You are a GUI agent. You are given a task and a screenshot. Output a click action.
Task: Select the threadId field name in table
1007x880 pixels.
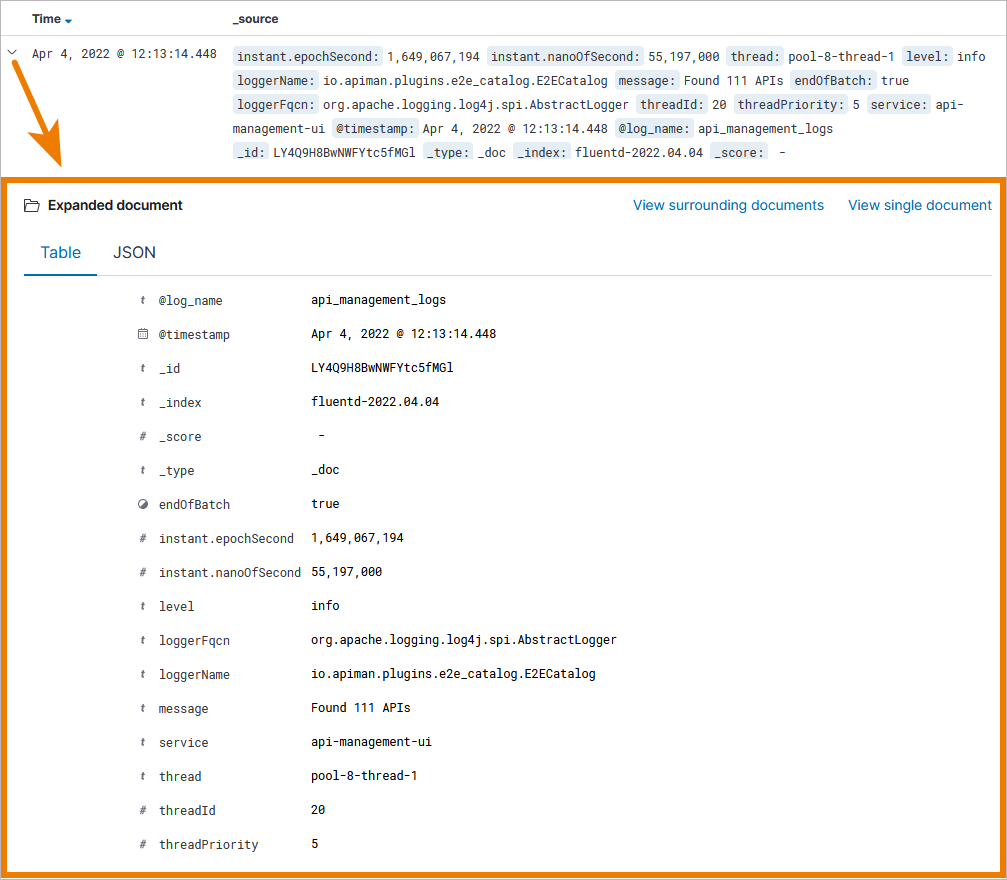point(187,811)
